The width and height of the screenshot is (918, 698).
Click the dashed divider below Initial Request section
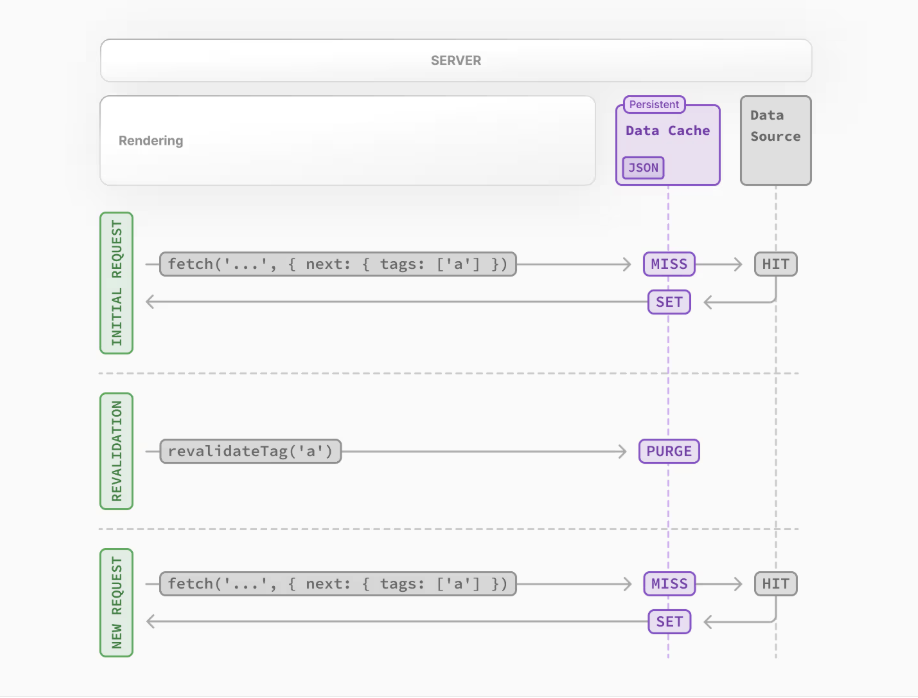(448, 373)
